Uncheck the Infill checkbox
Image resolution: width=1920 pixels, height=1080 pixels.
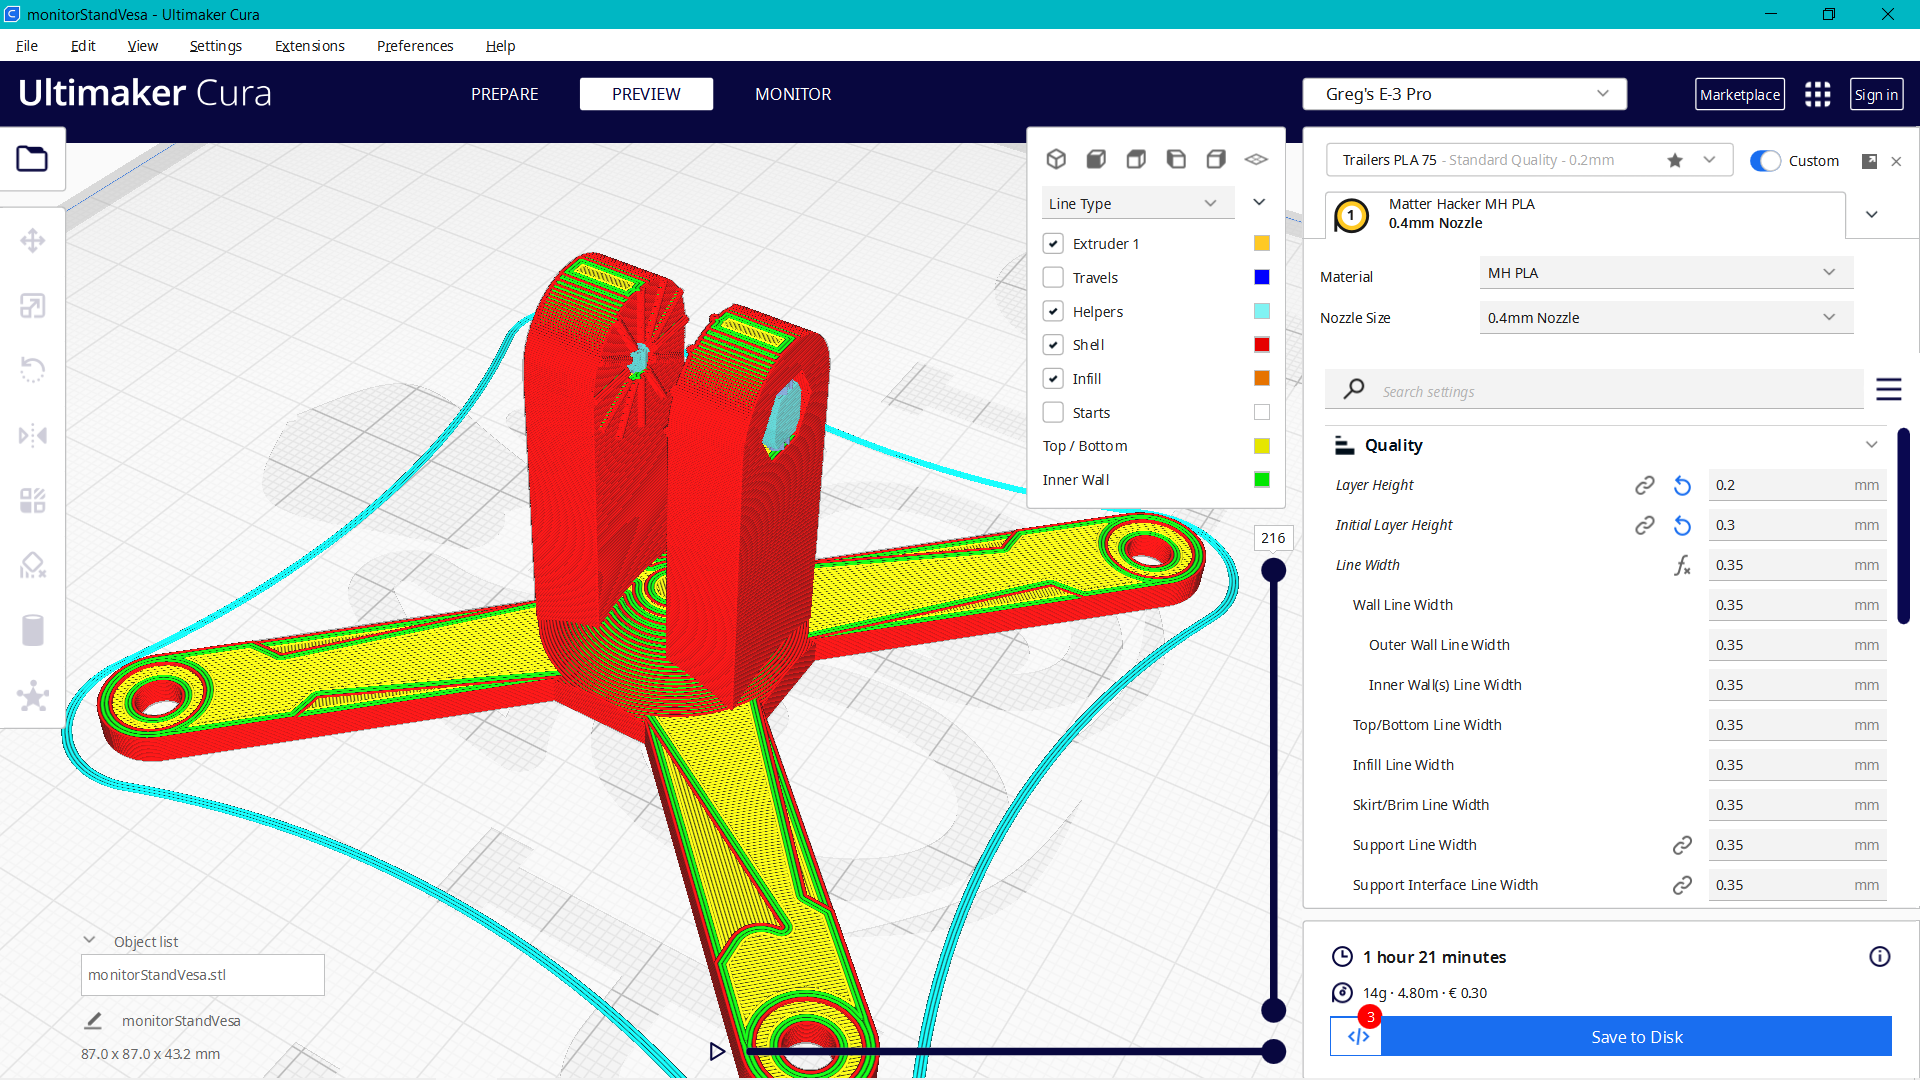pyautogui.click(x=1053, y=378)
